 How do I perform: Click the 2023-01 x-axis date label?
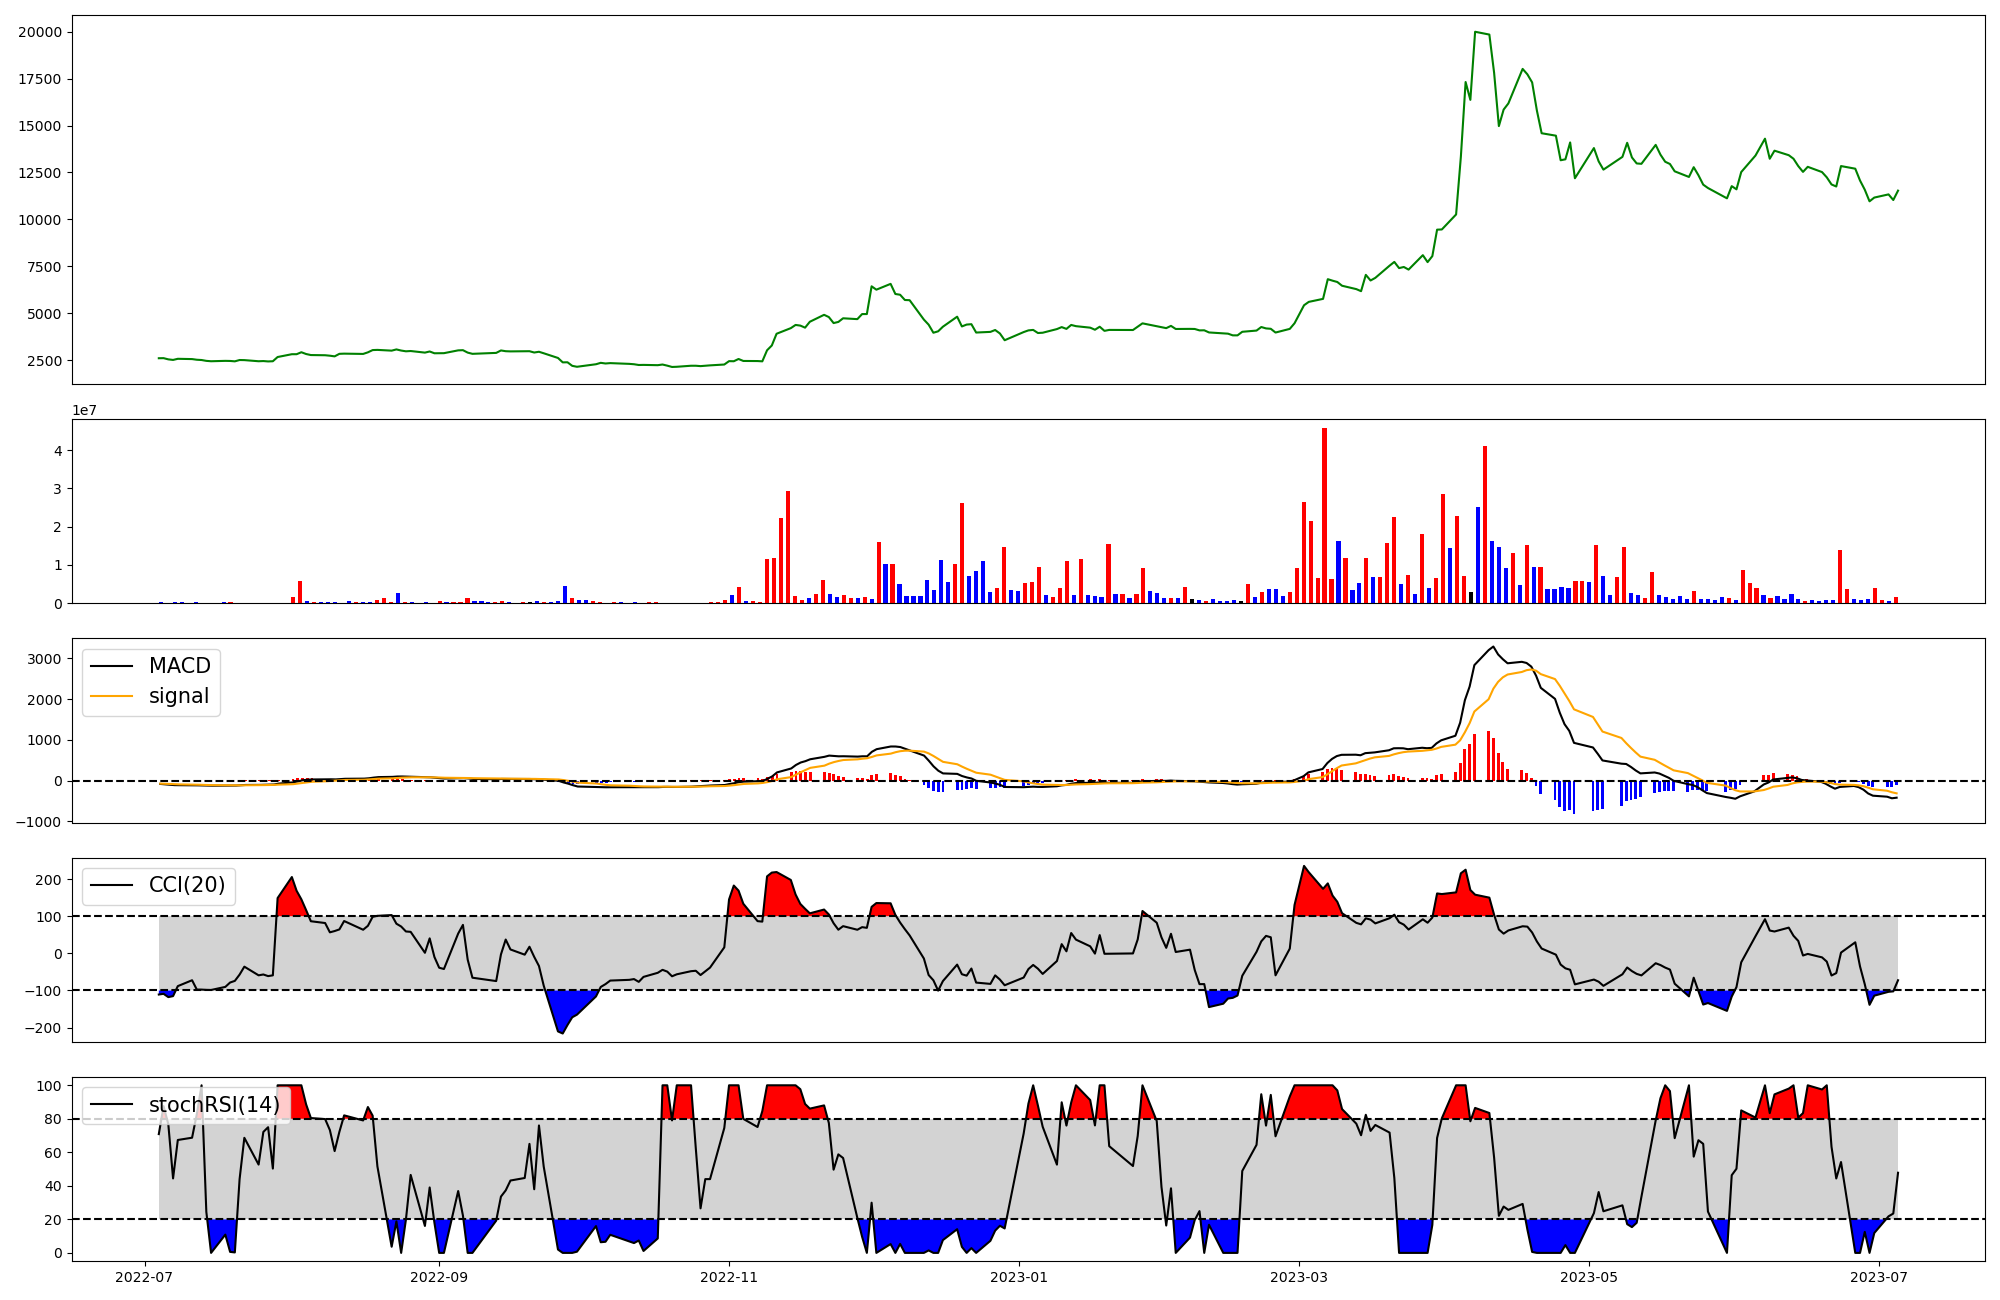[x=1020, y=1277]
